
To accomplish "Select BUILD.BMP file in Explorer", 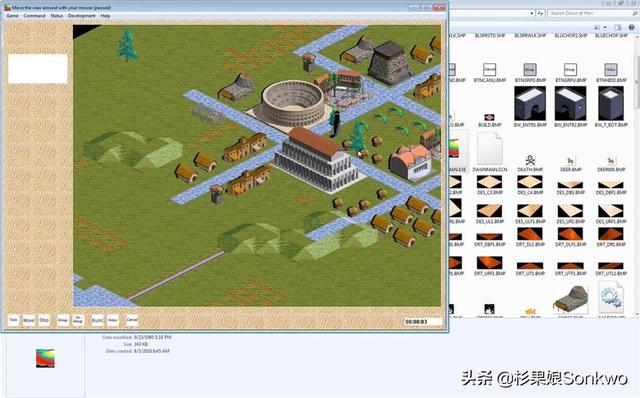I will [x=489, y=120].
